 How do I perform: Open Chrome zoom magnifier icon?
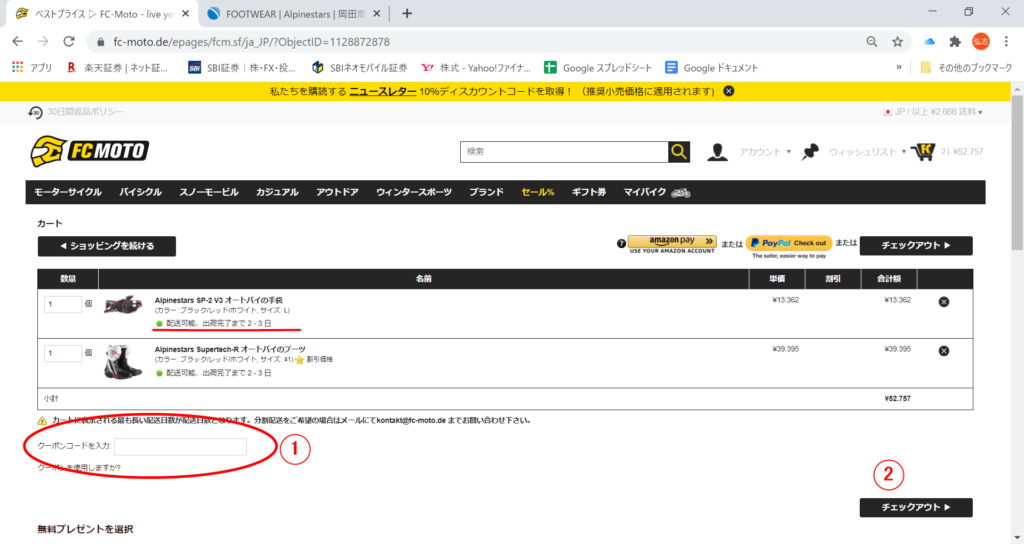872,42
